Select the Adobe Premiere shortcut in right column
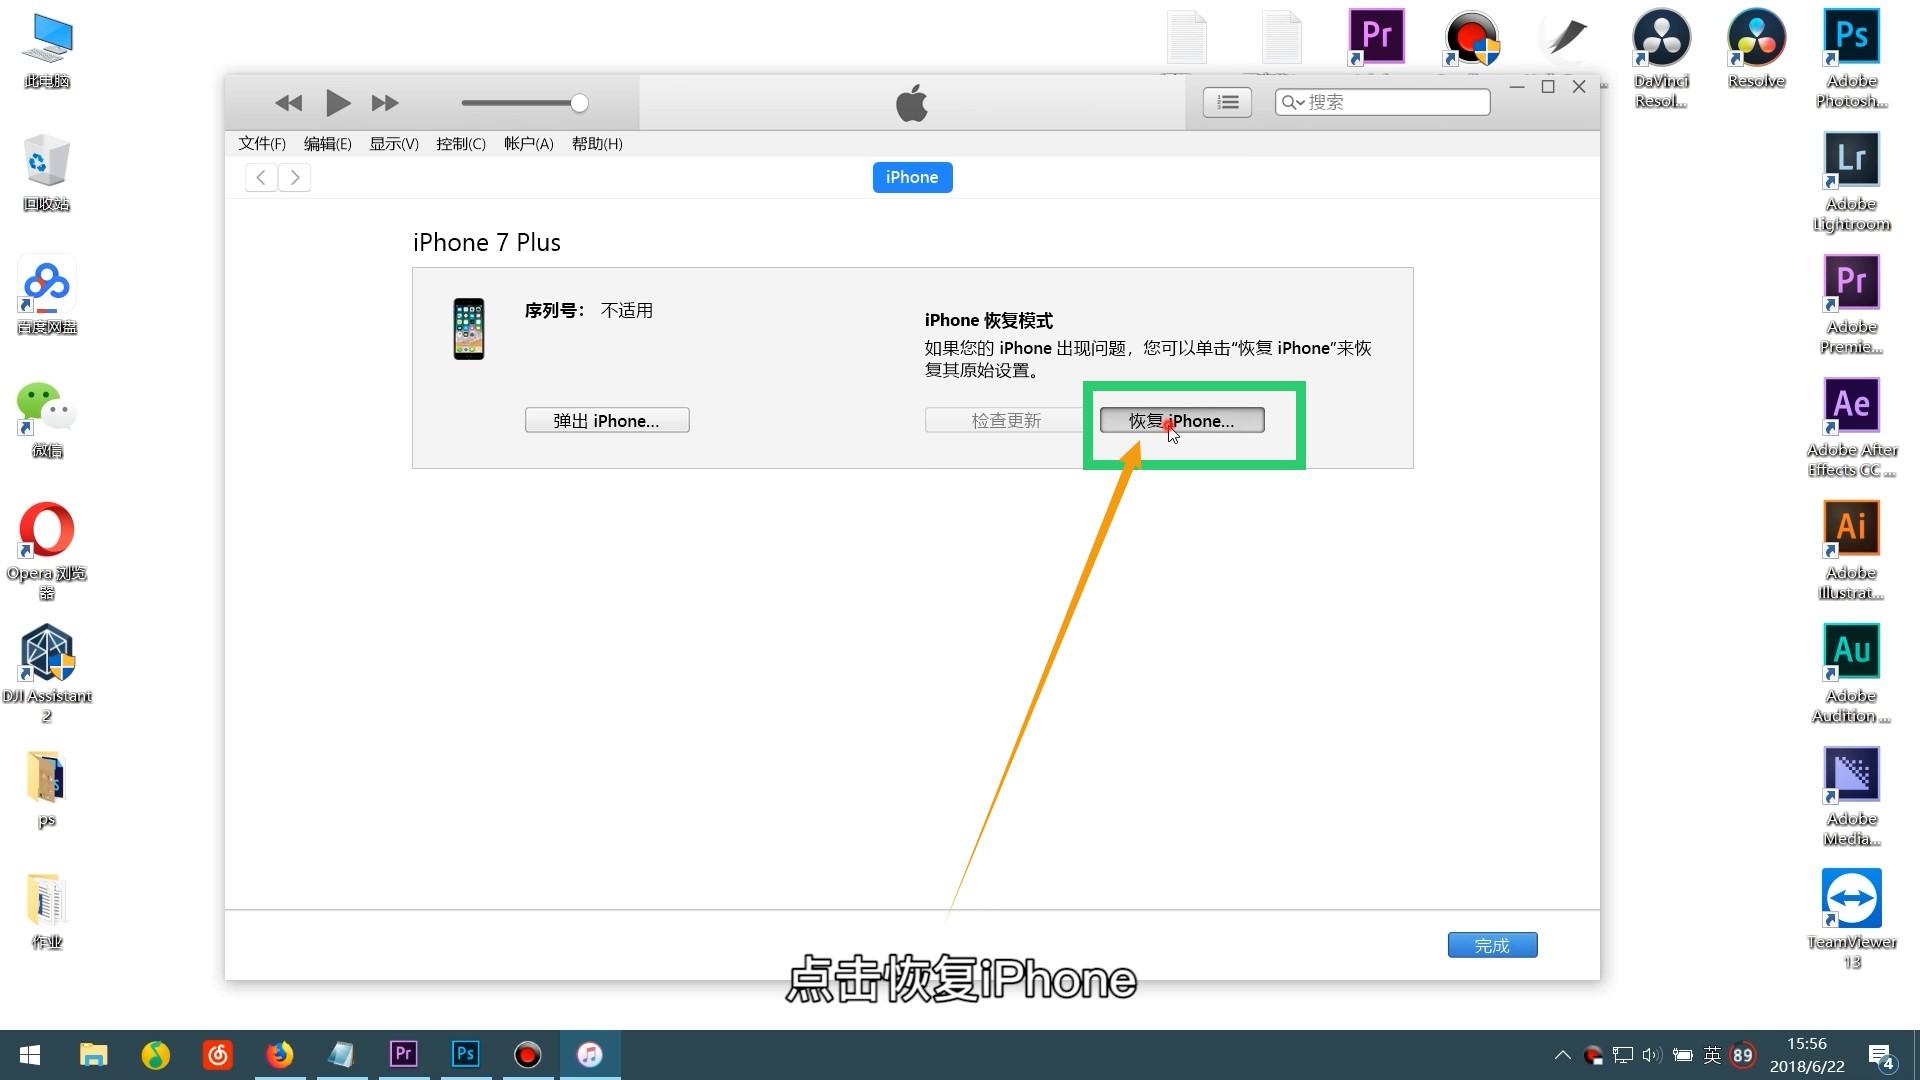The height and width of the screenshot is (1080, 1920). pyautogui.click(x=1852, y=304)
